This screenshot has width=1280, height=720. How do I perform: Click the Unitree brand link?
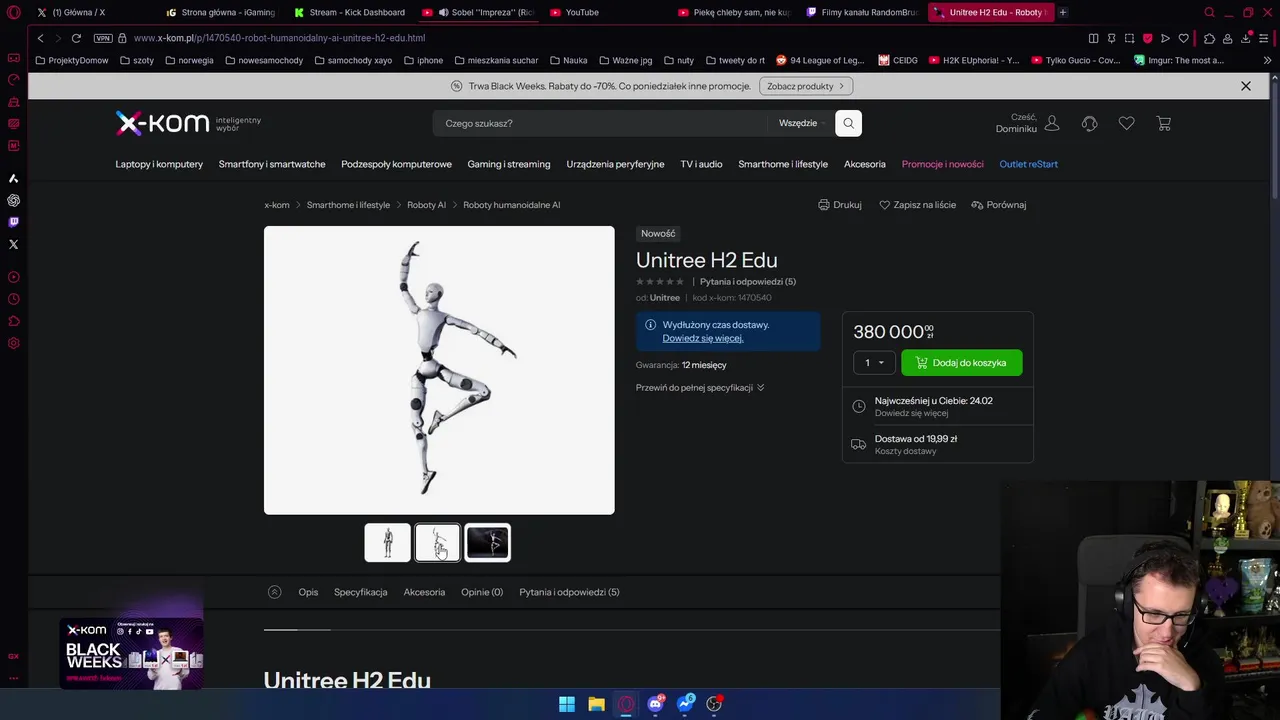[x=664, y=298]
